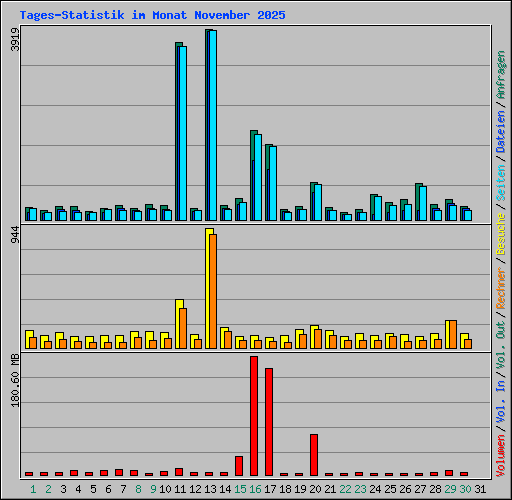Click the tallest red volume bar for day 16

254,416
